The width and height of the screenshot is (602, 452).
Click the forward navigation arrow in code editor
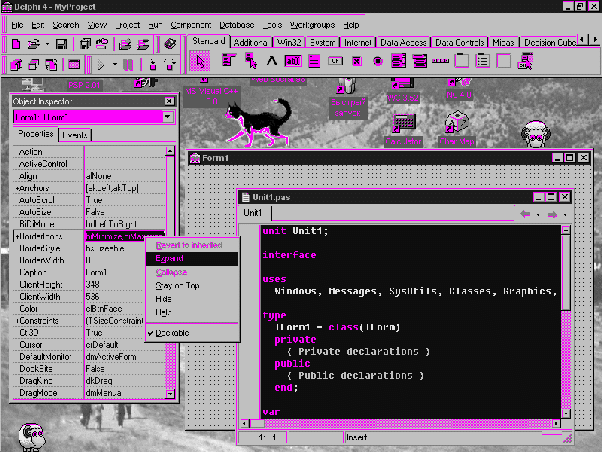552,213
